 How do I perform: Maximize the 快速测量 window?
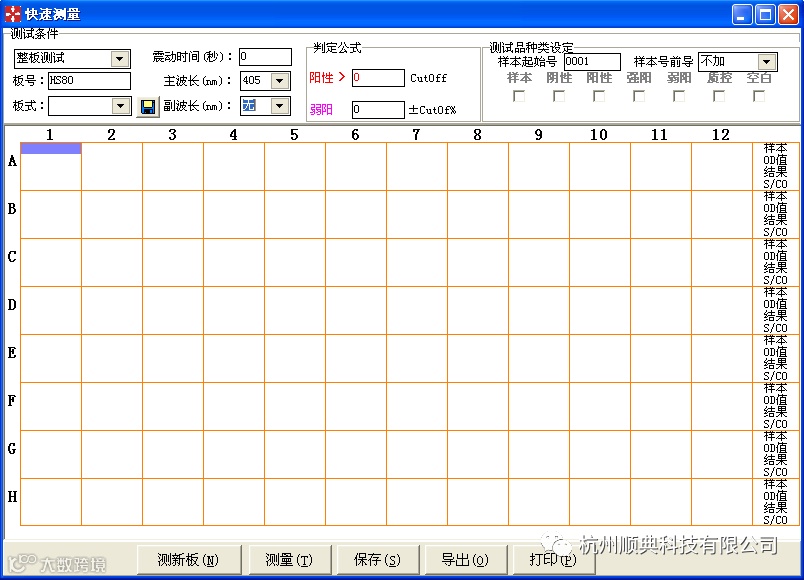765,14
